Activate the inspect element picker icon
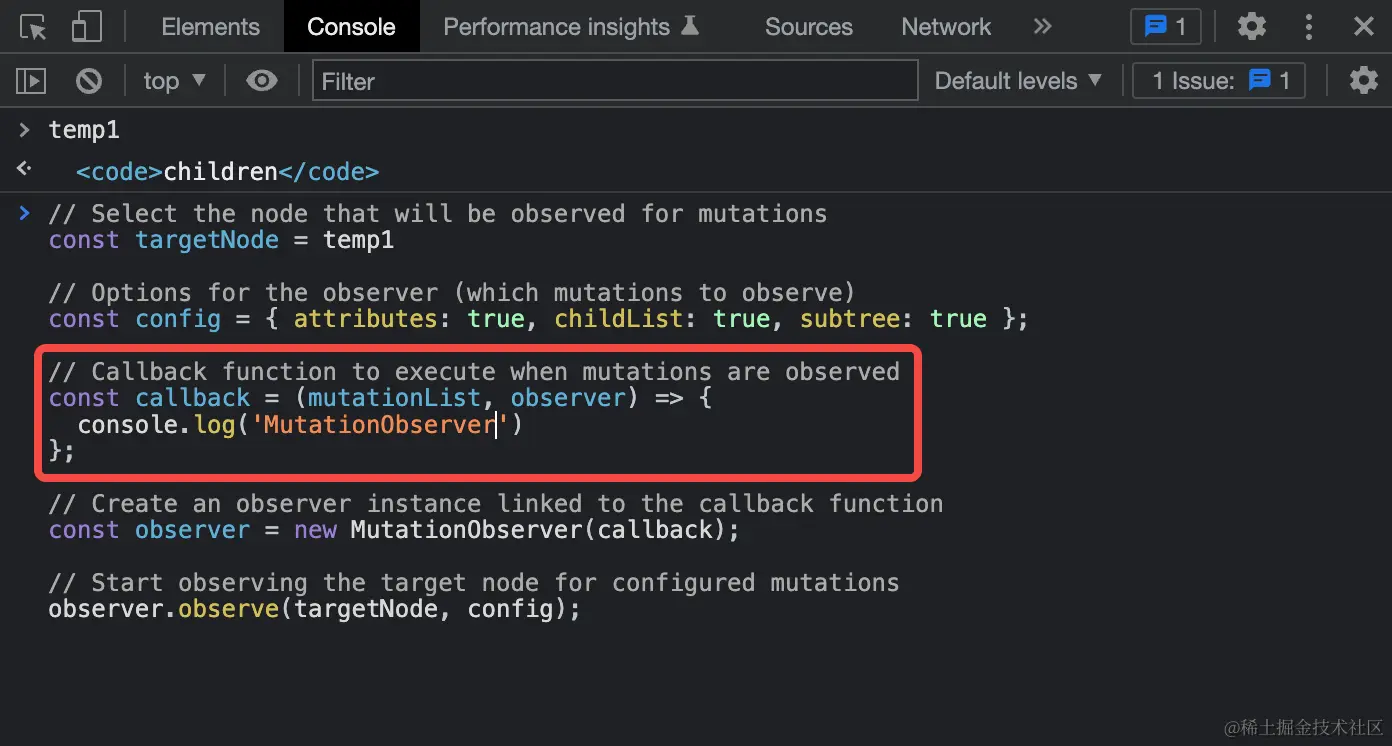This screenshot has width=1392, height=746. [x=33, y=27]
